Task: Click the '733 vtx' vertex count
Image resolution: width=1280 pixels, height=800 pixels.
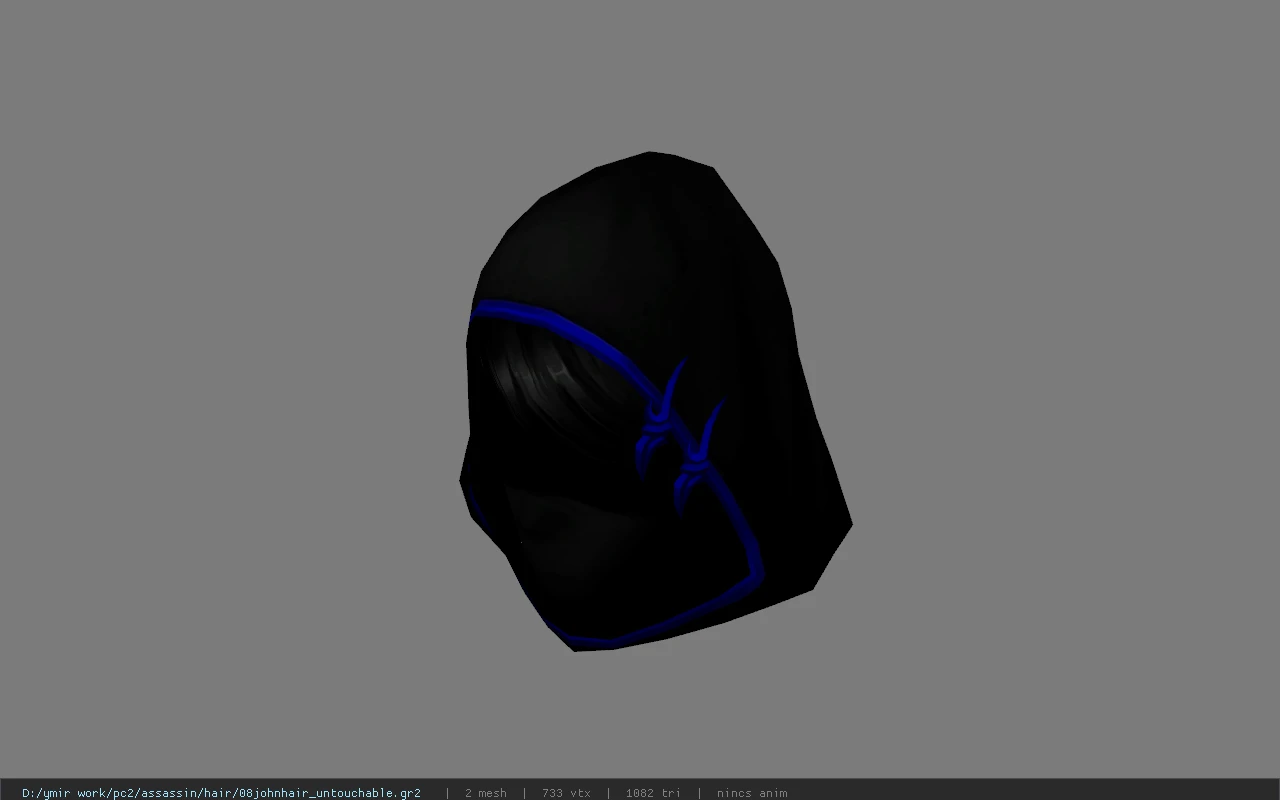Action: click(x=566, y=793)
